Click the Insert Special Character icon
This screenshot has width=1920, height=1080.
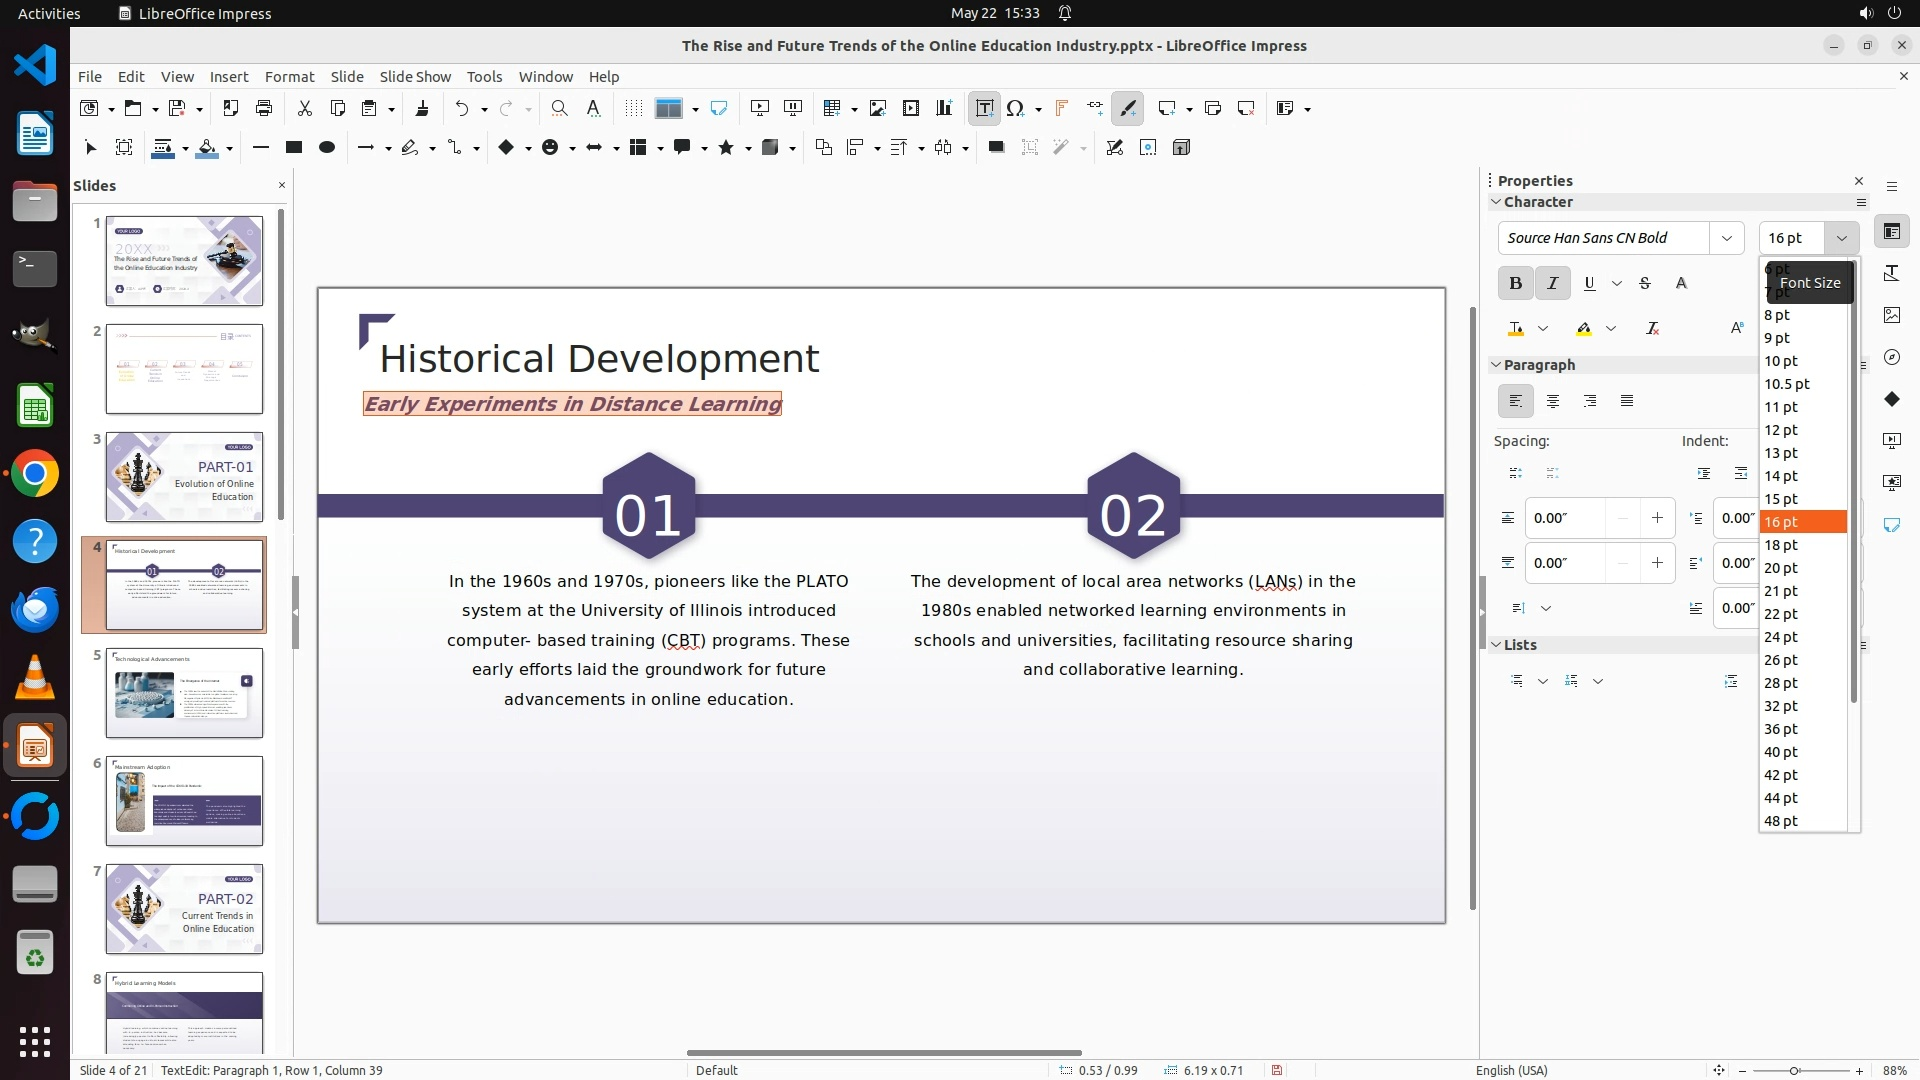point(1016,108)
